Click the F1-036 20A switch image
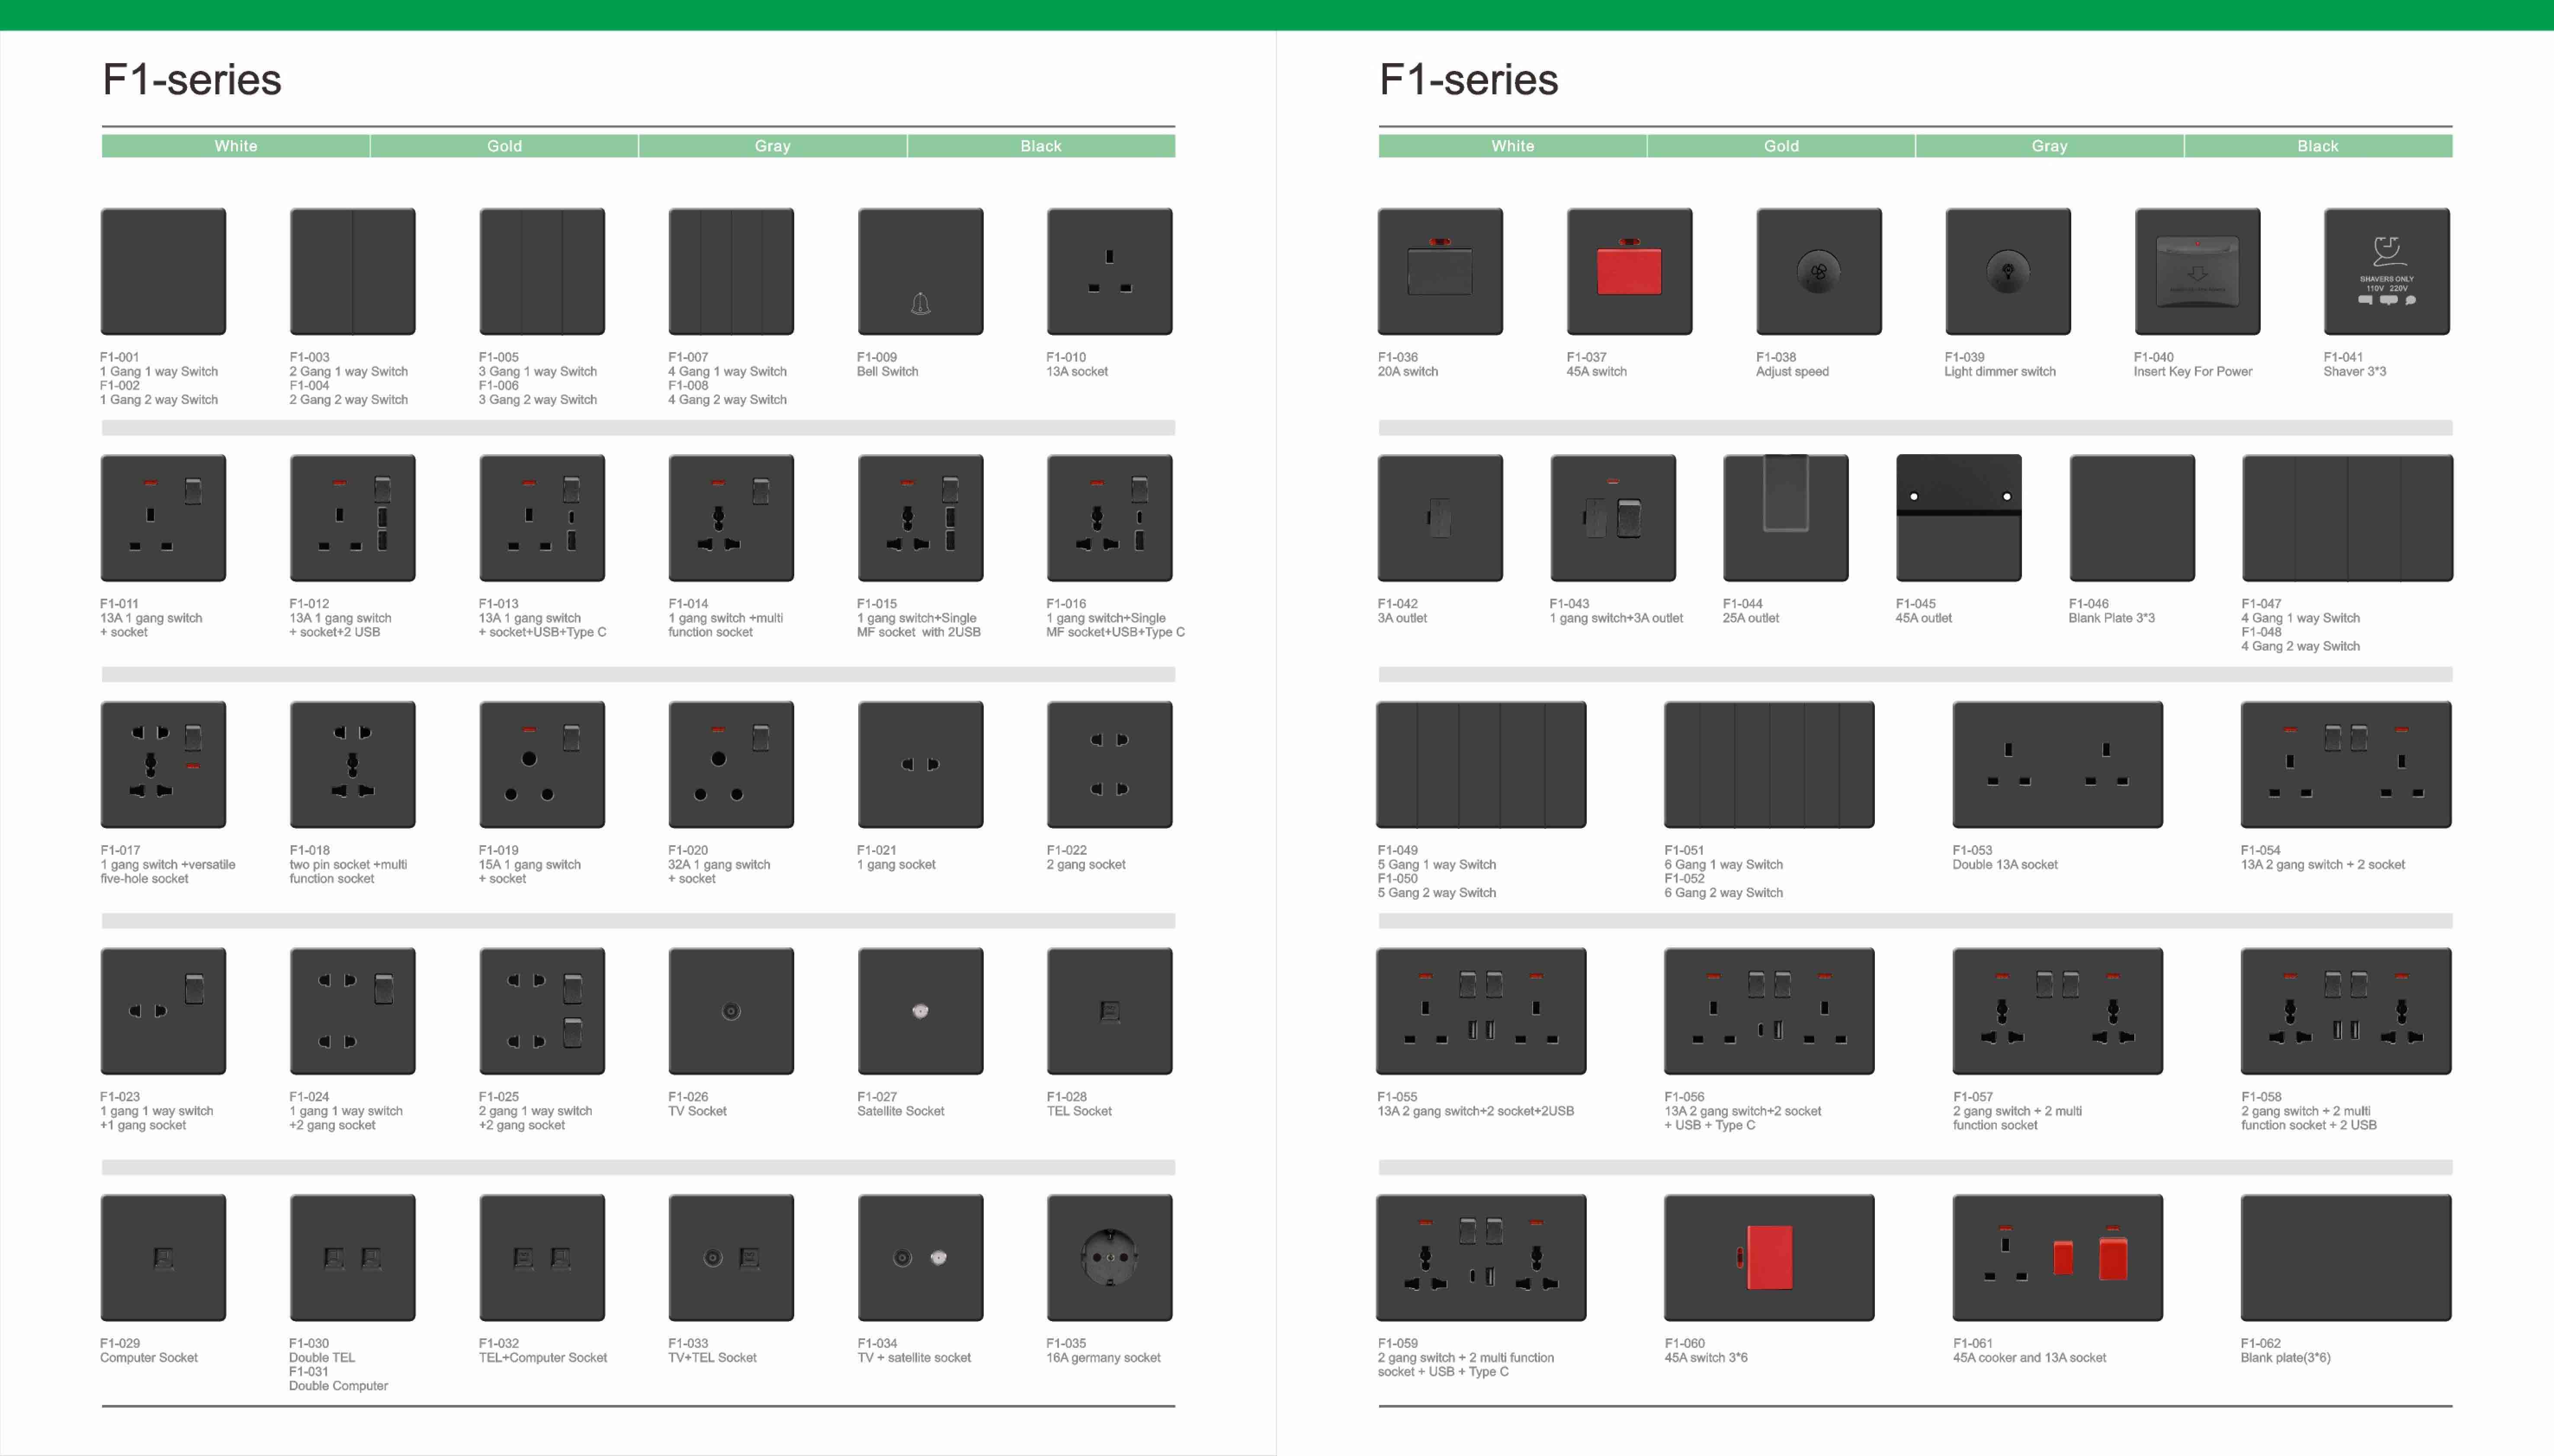The height and width of the screenshot is (1456, 2554). 1440,271
